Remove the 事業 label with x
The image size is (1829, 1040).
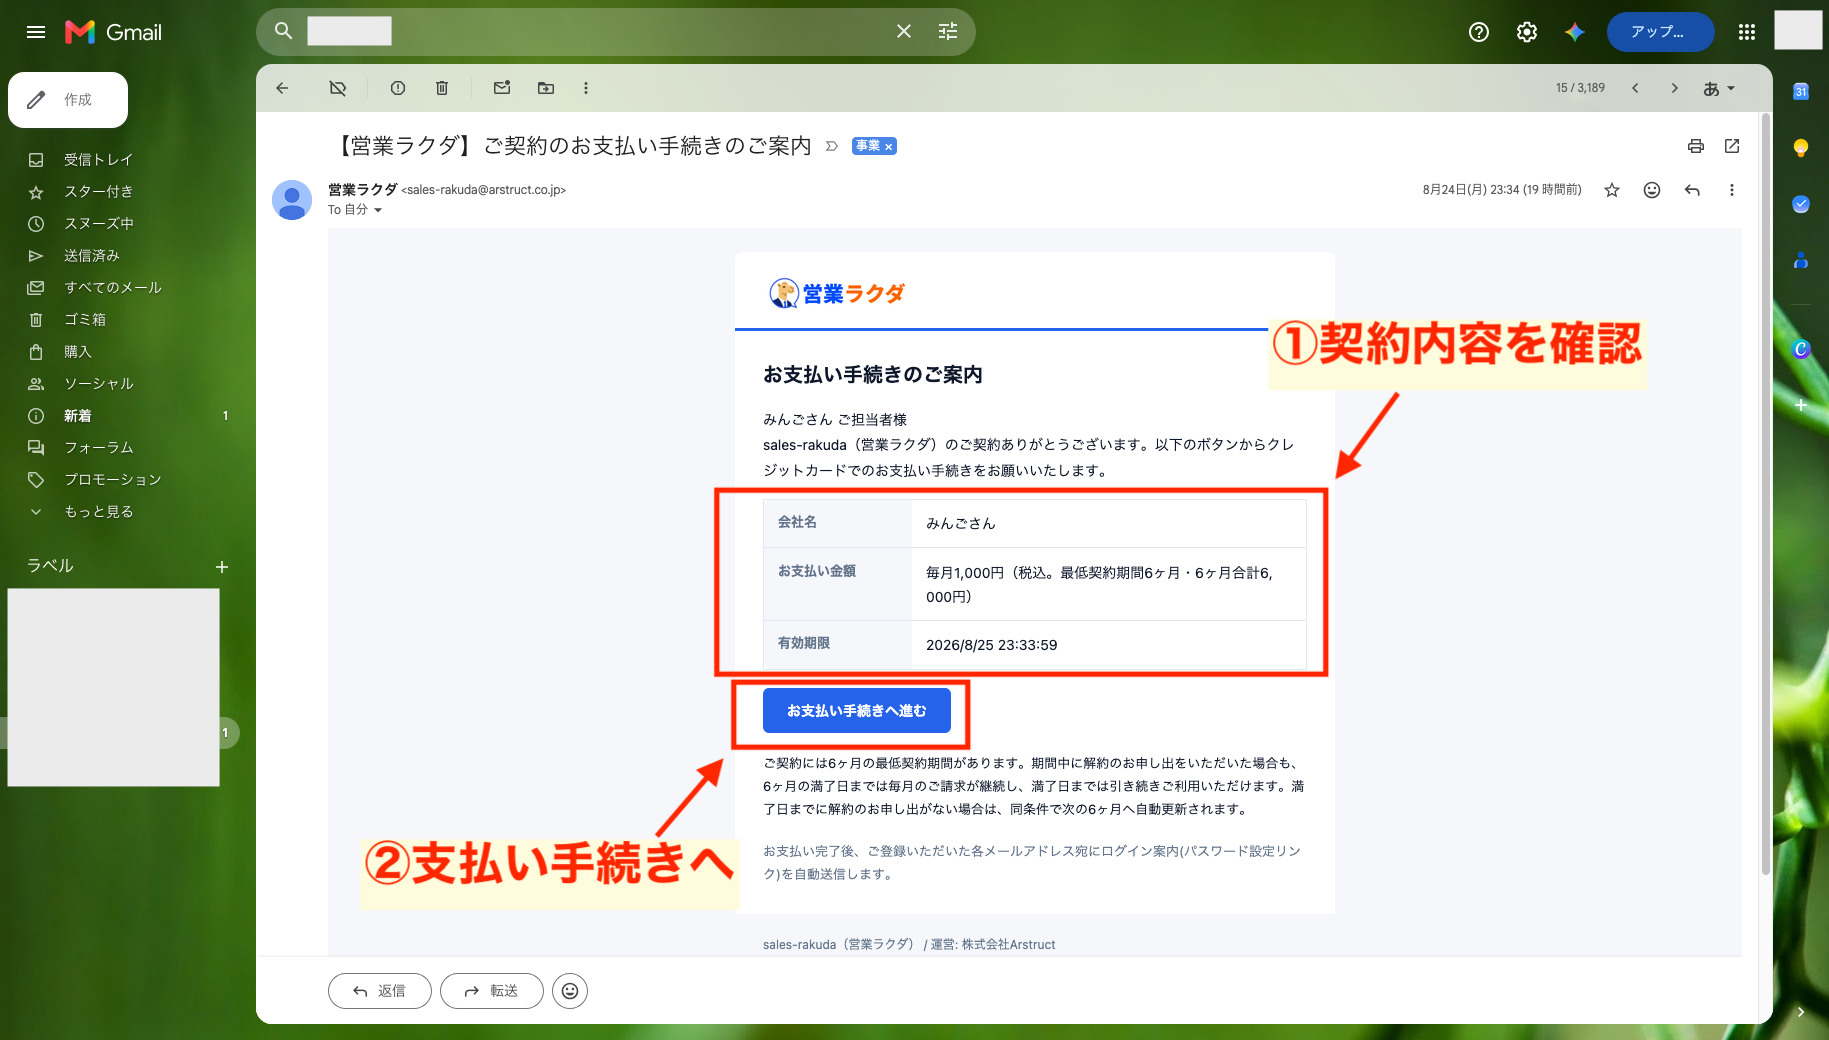[888, 146]
